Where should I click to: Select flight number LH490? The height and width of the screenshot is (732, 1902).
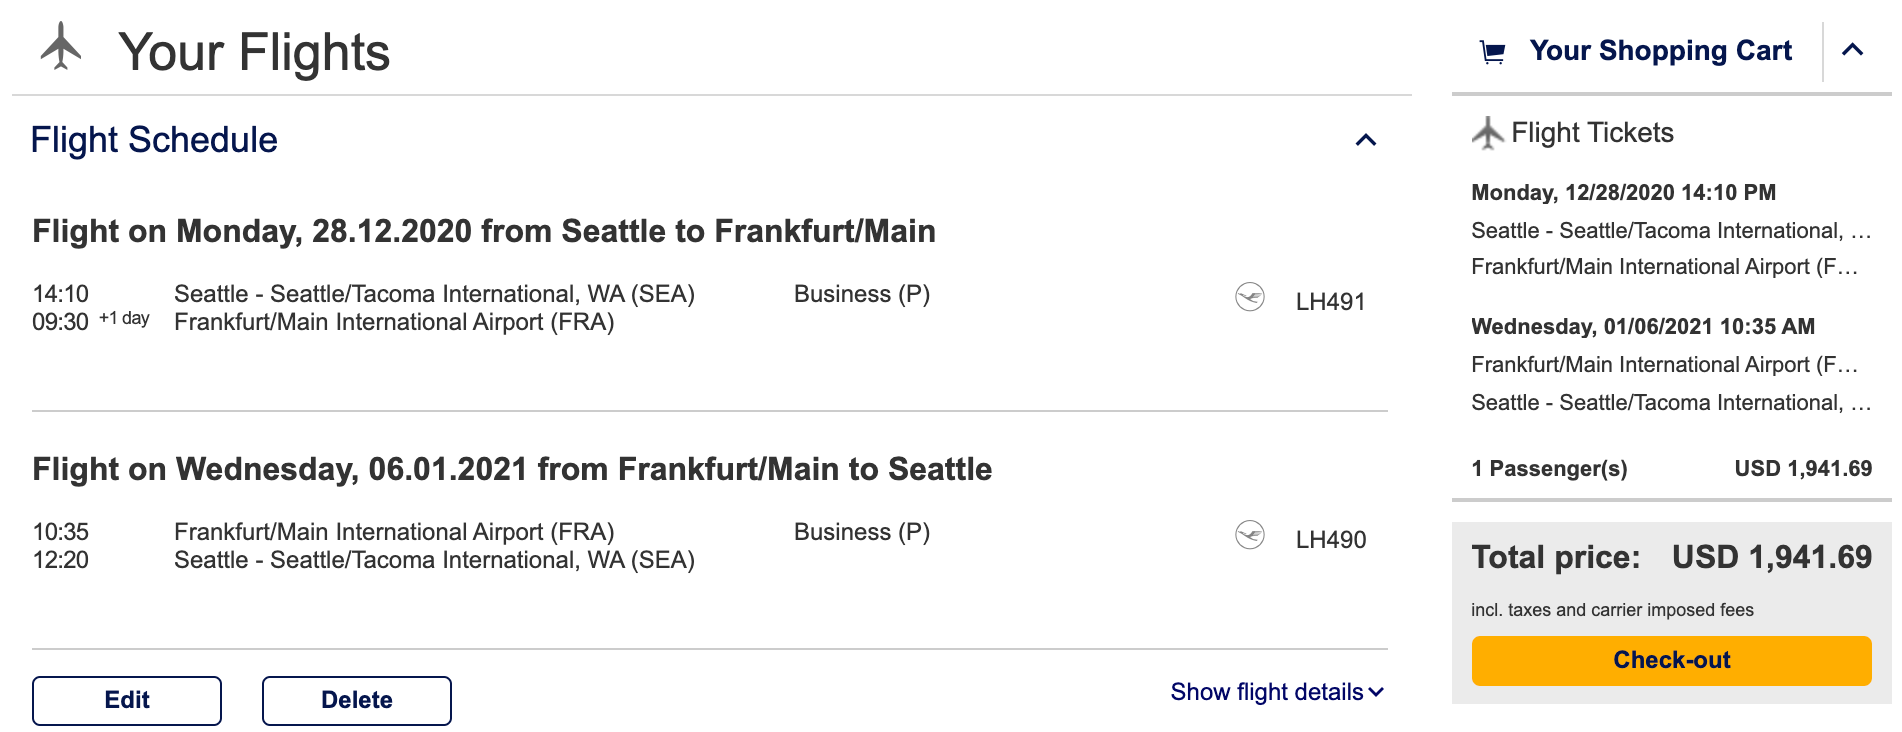point(1330,540)
